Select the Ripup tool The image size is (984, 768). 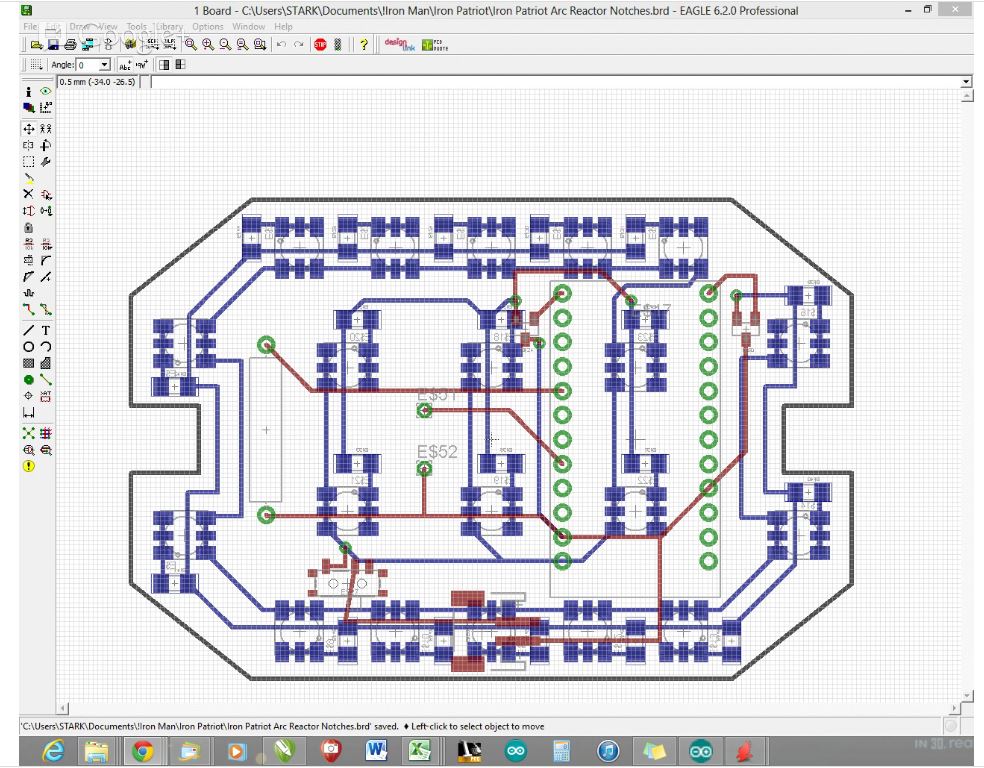(x=45, y=309)
